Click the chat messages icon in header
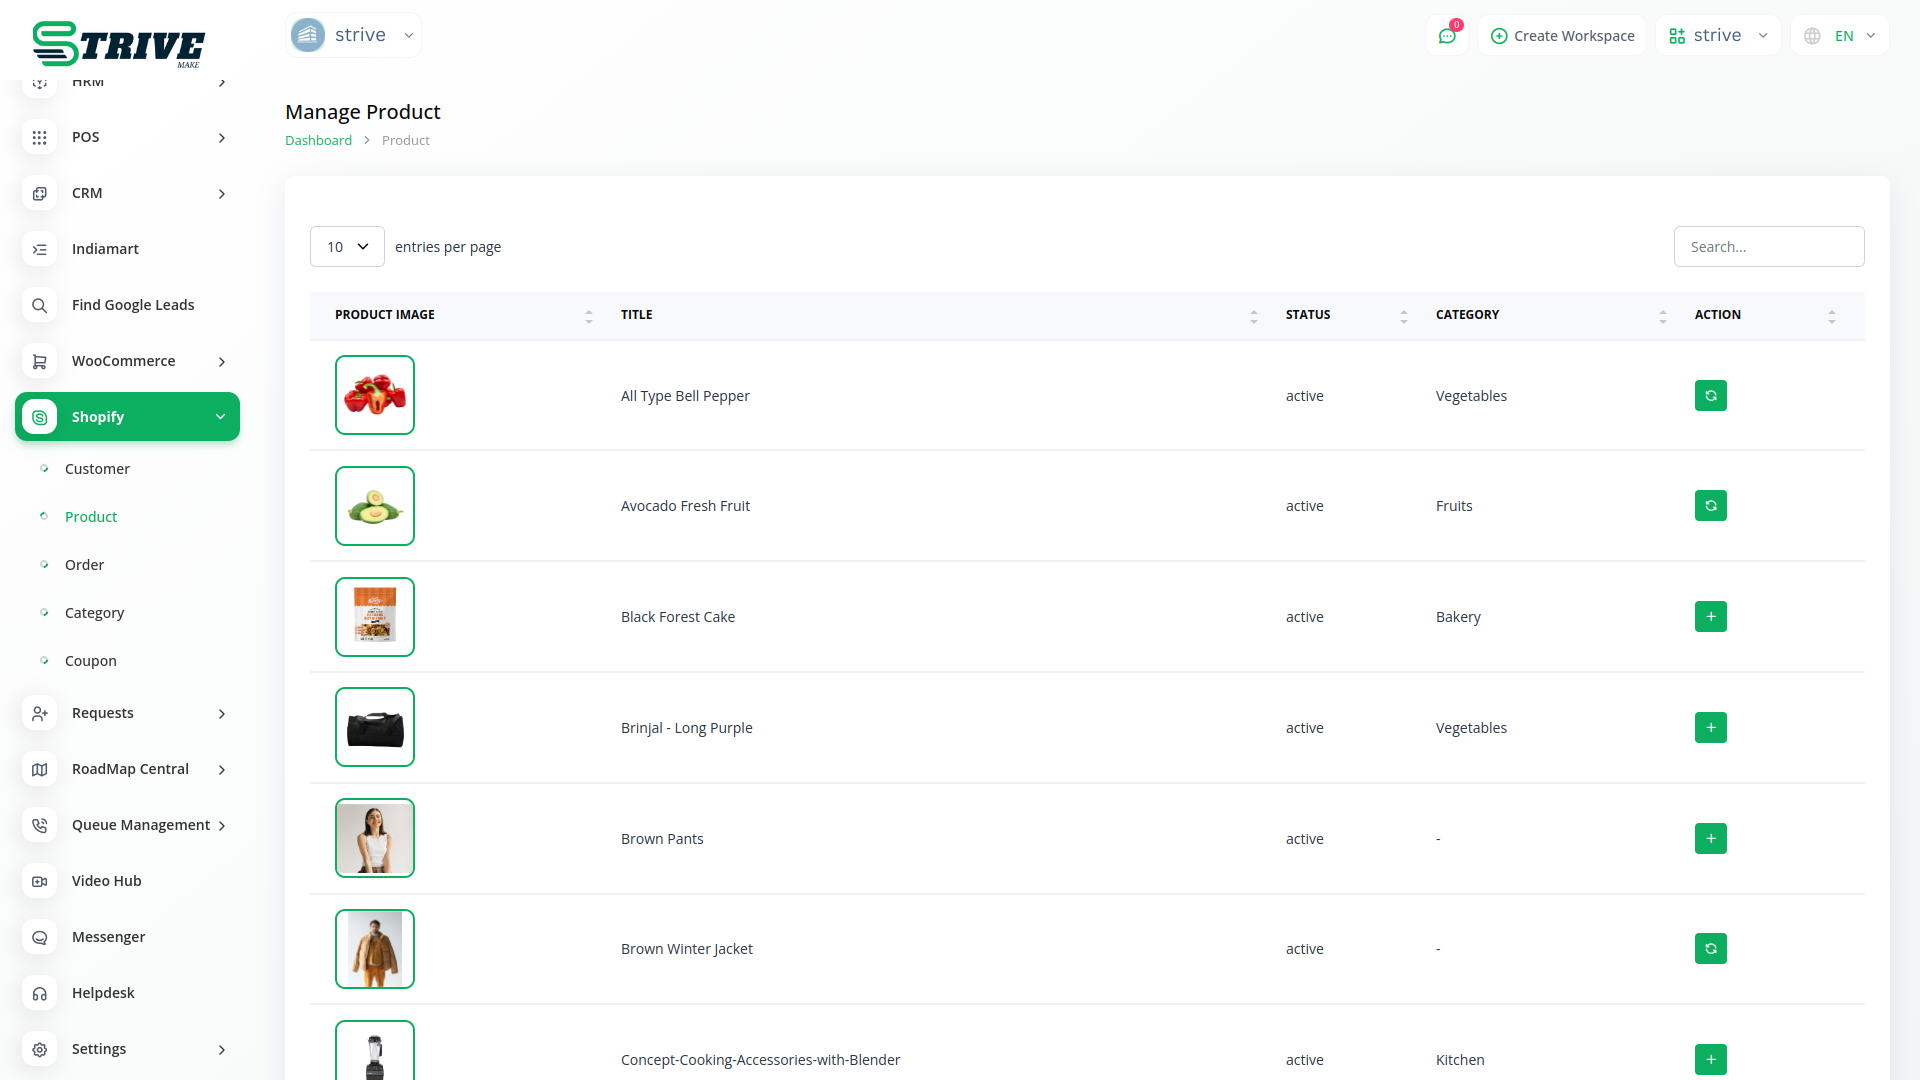 (x=1446, y=36)
